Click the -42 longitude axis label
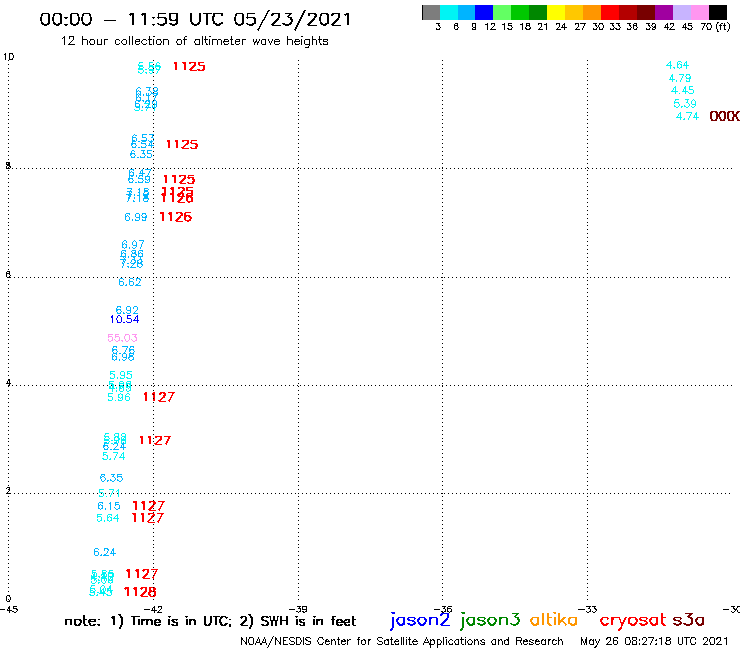The height and width of the screenshot is (650, 740). [153, 609]
